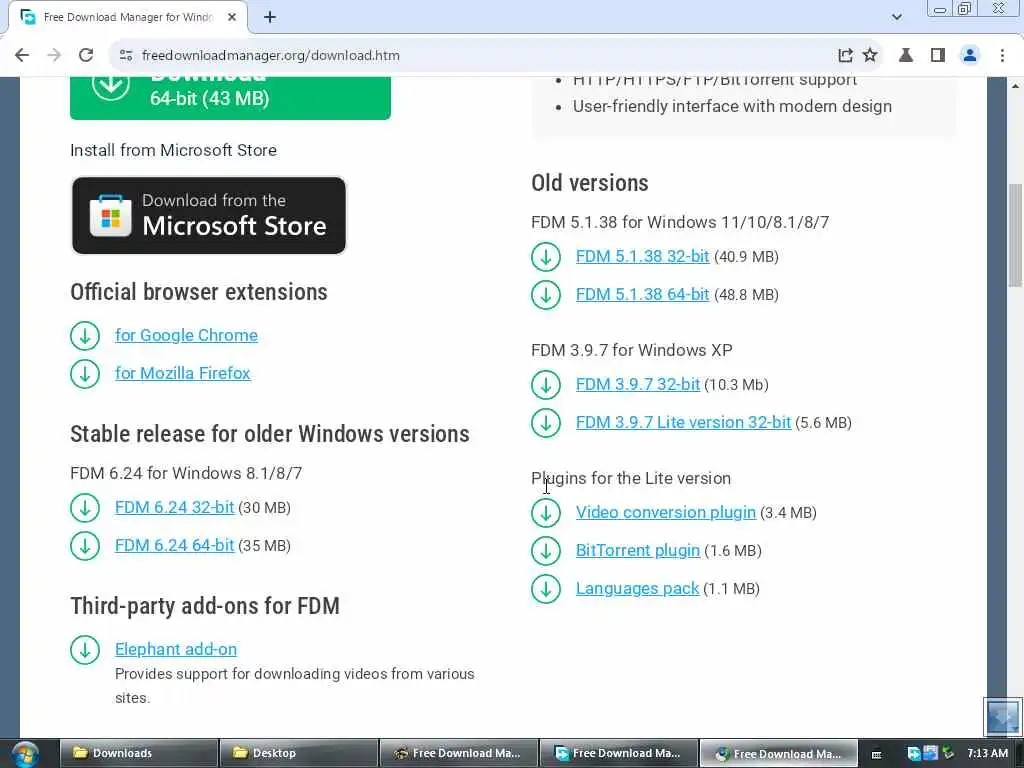Click the keyboard icon in the system tray
1024x768 pixels.
pyautogui.click(x=876, y=754)
